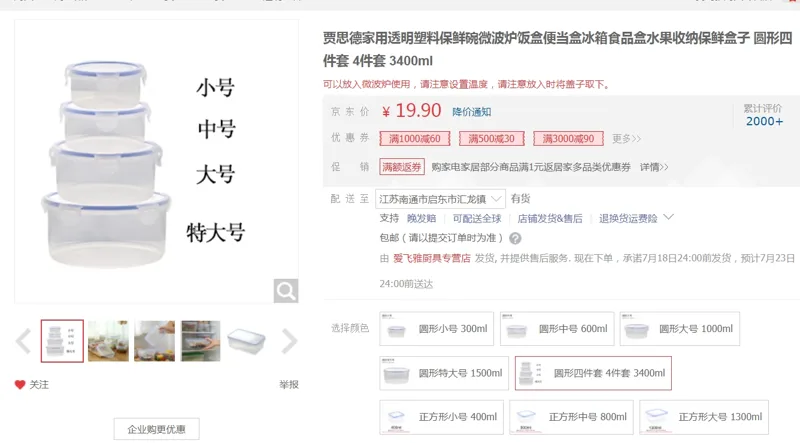
Task: Choose option 圆形四件套 4件套 3400ml
Action: click(x=593, y=373)
